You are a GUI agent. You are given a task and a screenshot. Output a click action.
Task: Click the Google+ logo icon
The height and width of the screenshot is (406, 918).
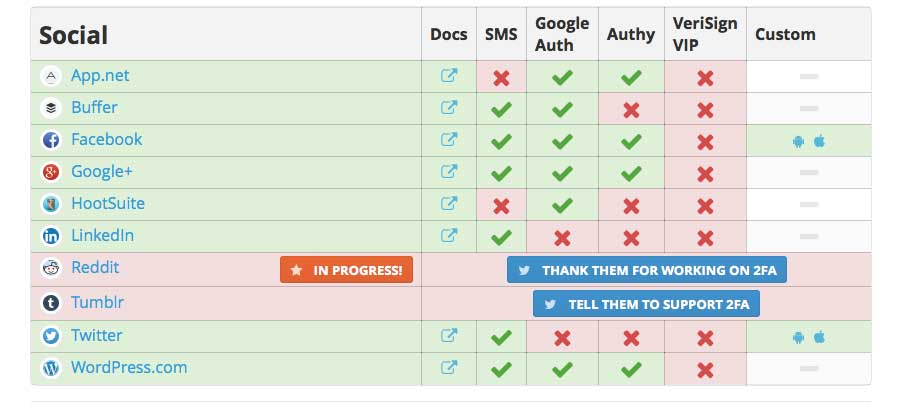click(x=51, y=172)
